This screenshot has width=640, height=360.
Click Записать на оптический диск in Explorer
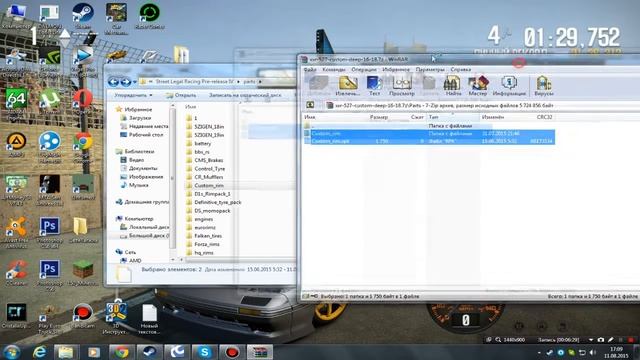[x=245, y=95]
